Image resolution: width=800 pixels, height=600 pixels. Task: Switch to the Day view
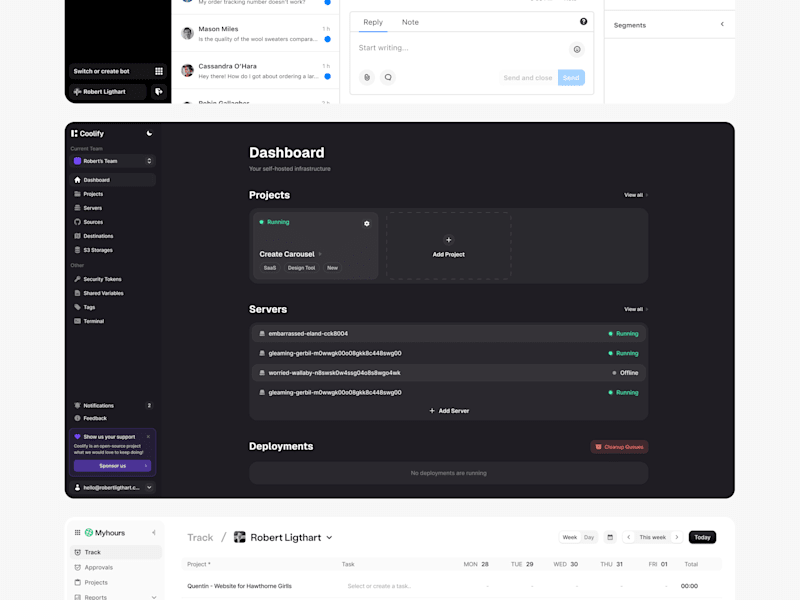589,537
